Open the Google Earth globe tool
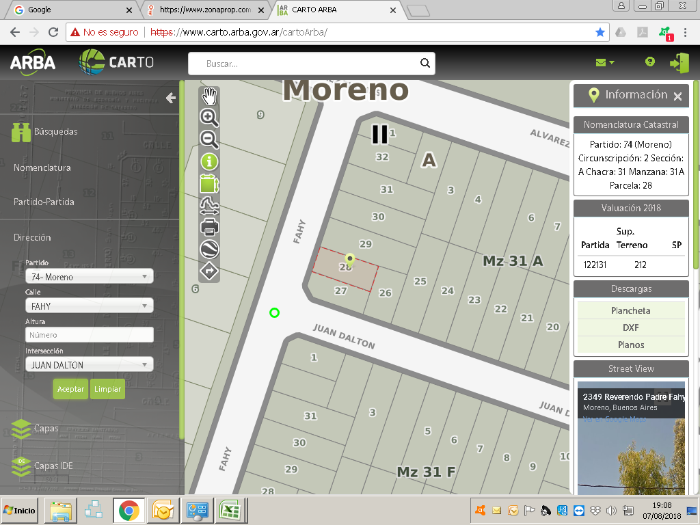This screenshot has width=700, height=525. (209, 249)
